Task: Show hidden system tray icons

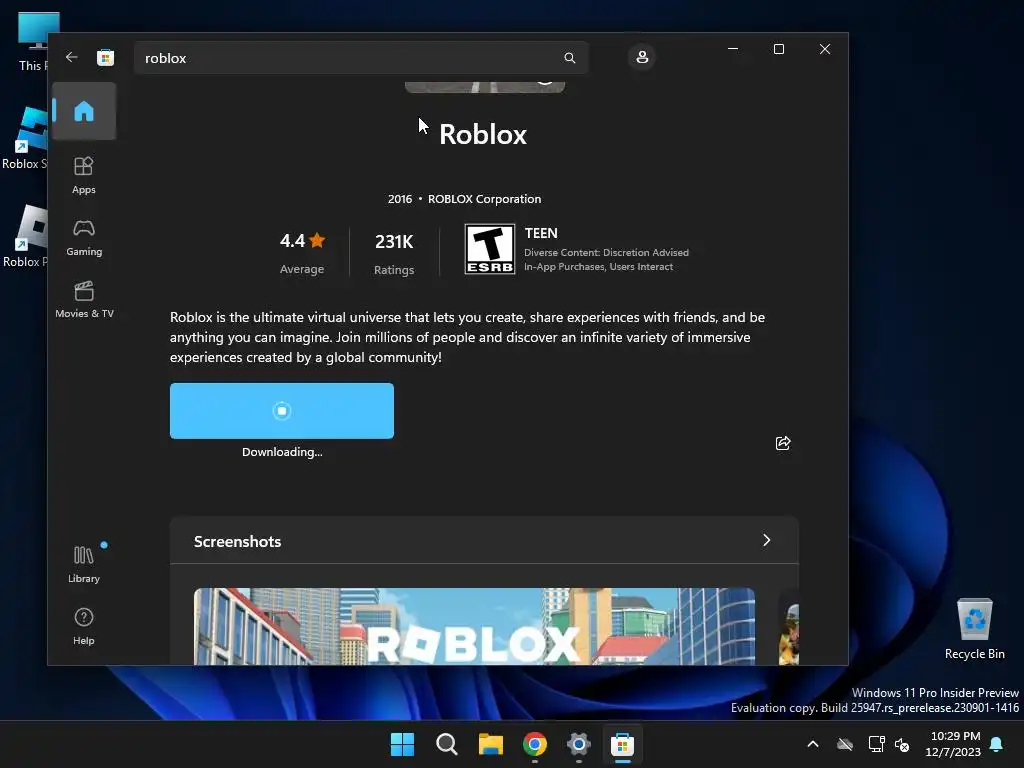Action: (812, 744)
